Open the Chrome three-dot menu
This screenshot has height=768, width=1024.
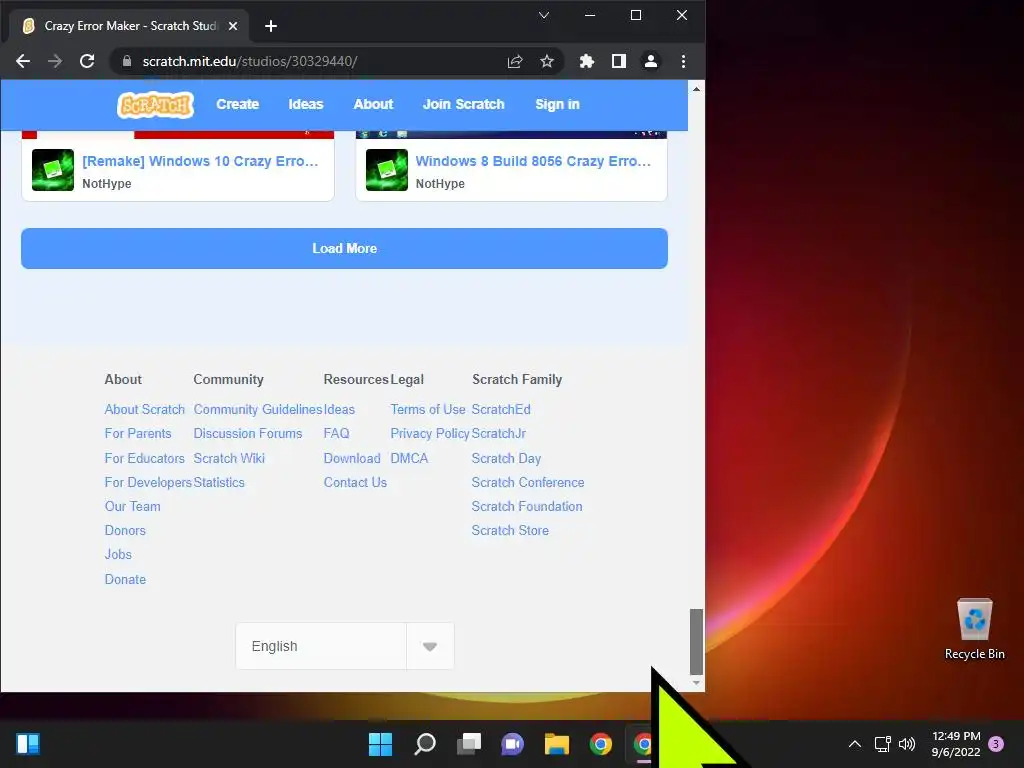coord(683,61)
